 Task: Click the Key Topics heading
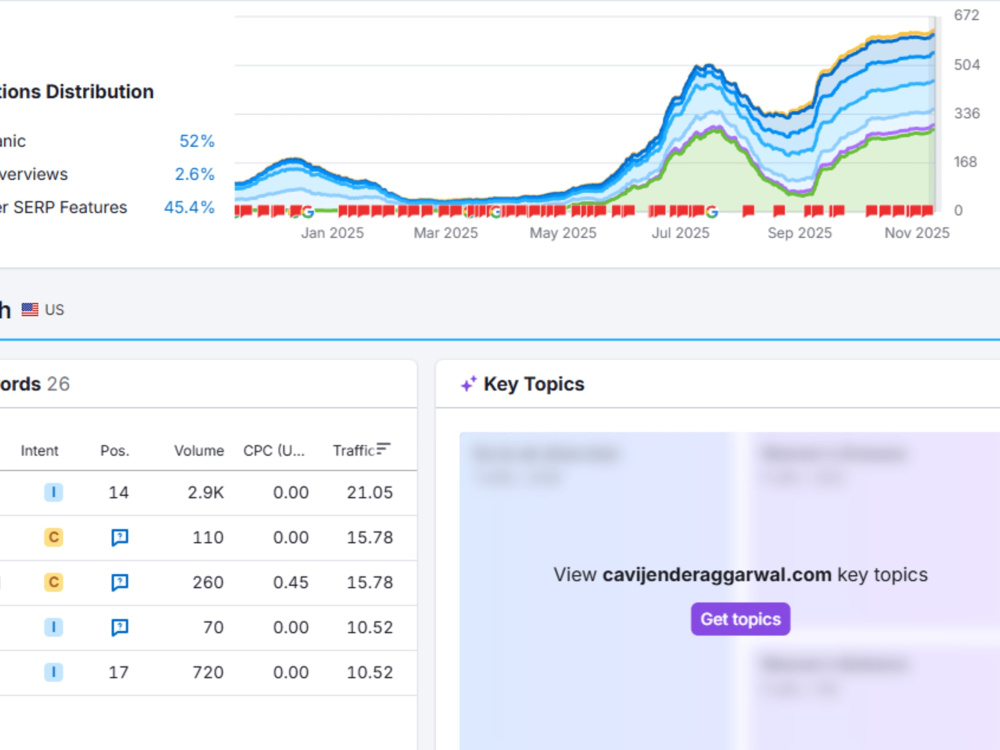[534, 384]
